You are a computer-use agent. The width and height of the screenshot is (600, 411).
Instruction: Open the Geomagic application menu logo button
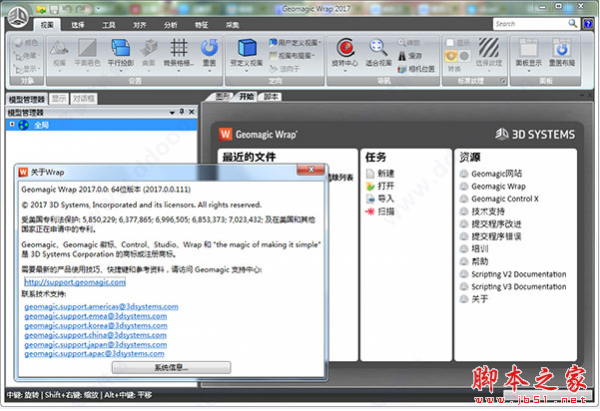click(x=18, y=18)
